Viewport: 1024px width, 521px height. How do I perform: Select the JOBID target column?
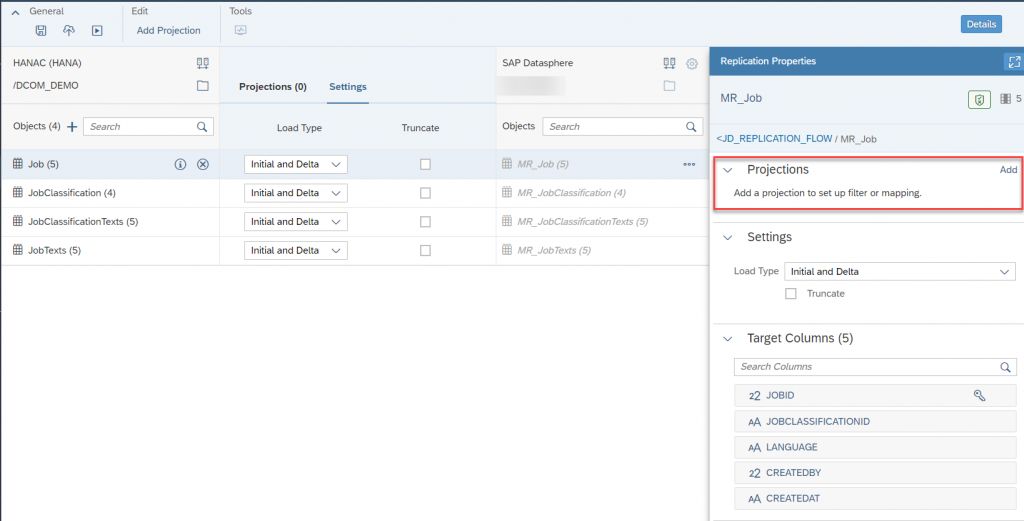tap(875, 396)
